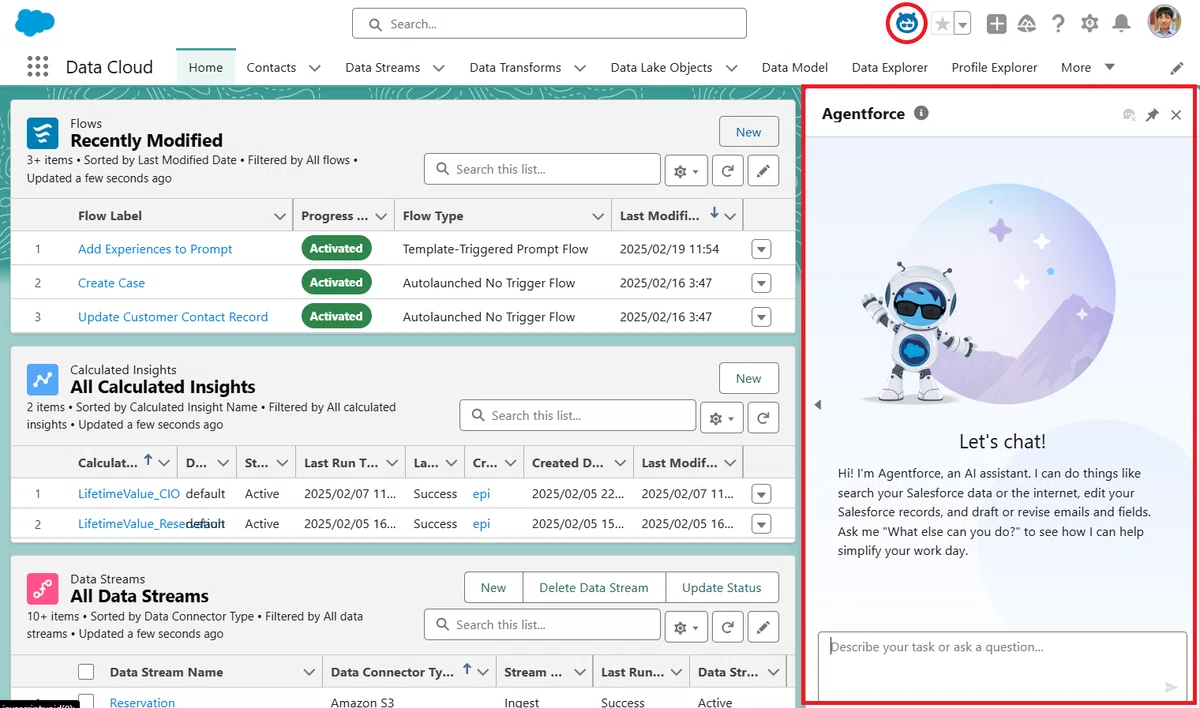Viewport: 1200px width, 708px height.
Task: Click the Delete Data Stream button
Action: tap(594, 588)
